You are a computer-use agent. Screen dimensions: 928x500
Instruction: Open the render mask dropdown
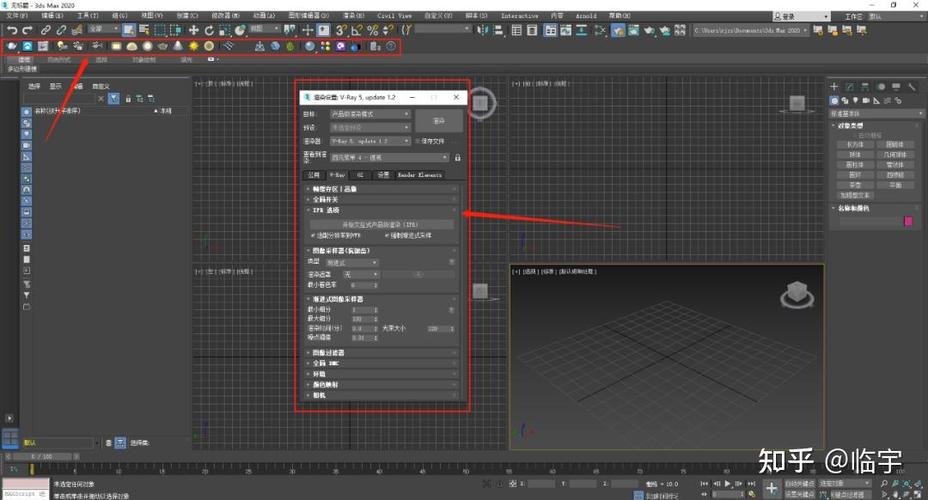click(x=360, y=275)
